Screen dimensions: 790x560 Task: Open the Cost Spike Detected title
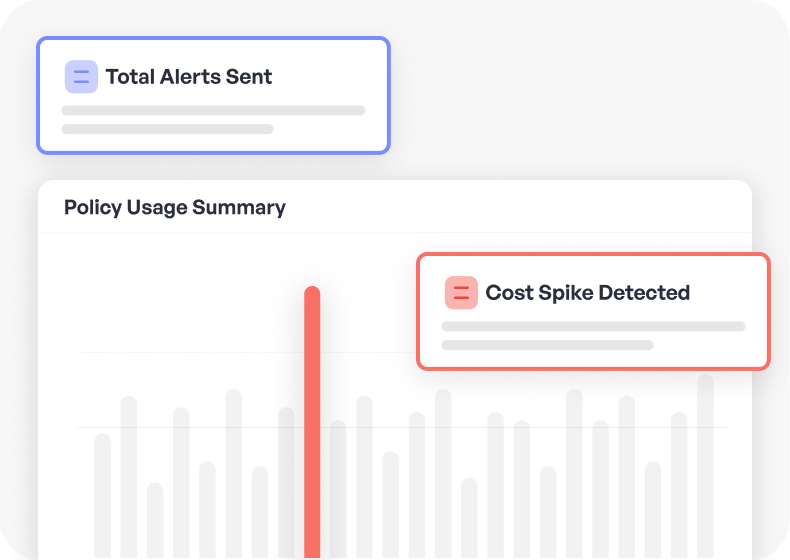point(588,293)
